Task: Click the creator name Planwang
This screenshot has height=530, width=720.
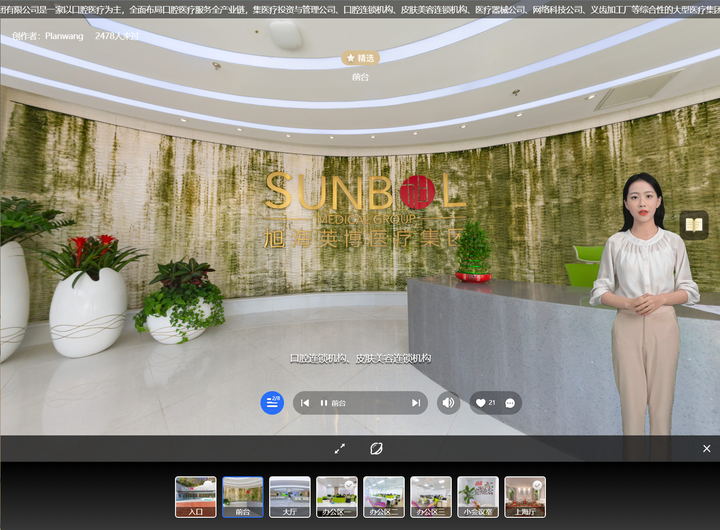Action: point(64,36)
